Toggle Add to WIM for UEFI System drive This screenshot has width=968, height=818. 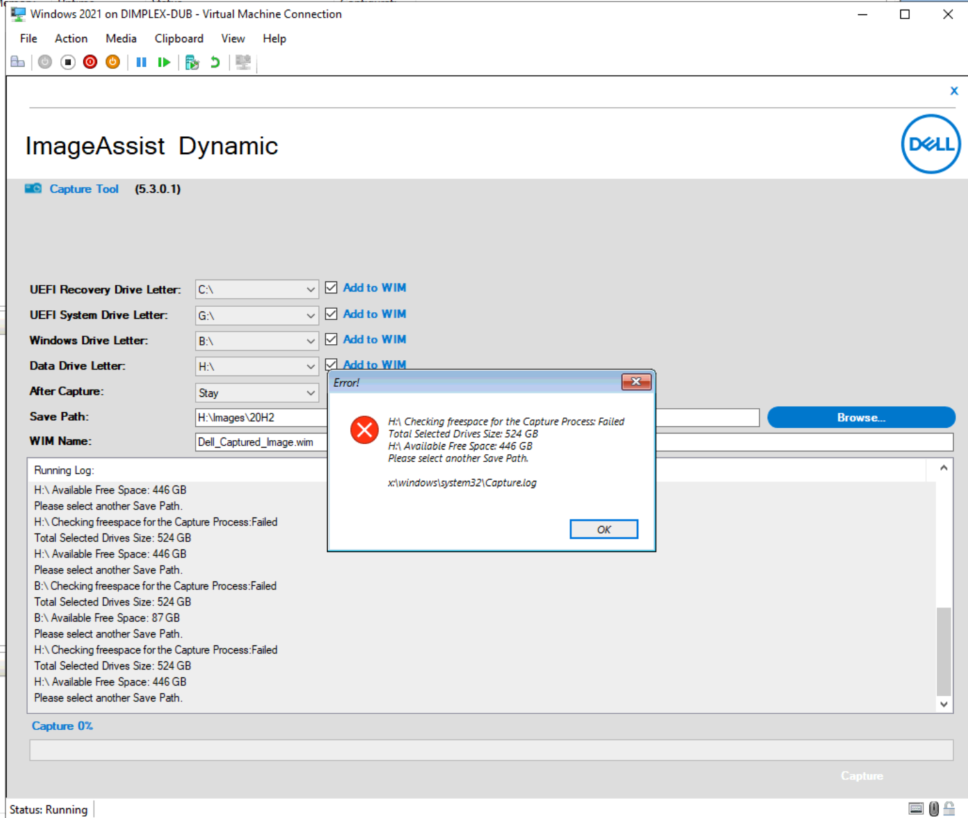[332, 314]
